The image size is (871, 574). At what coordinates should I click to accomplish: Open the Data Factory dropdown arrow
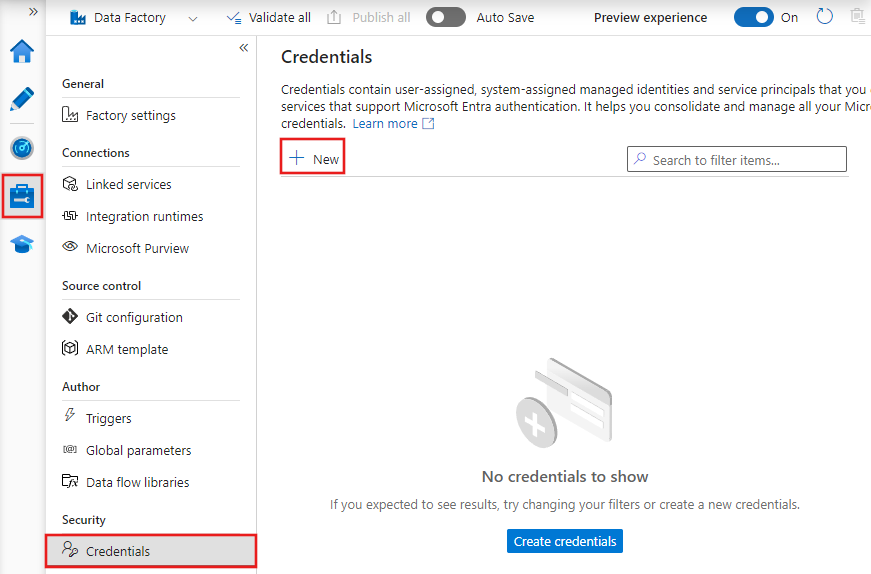coord(193,19)
